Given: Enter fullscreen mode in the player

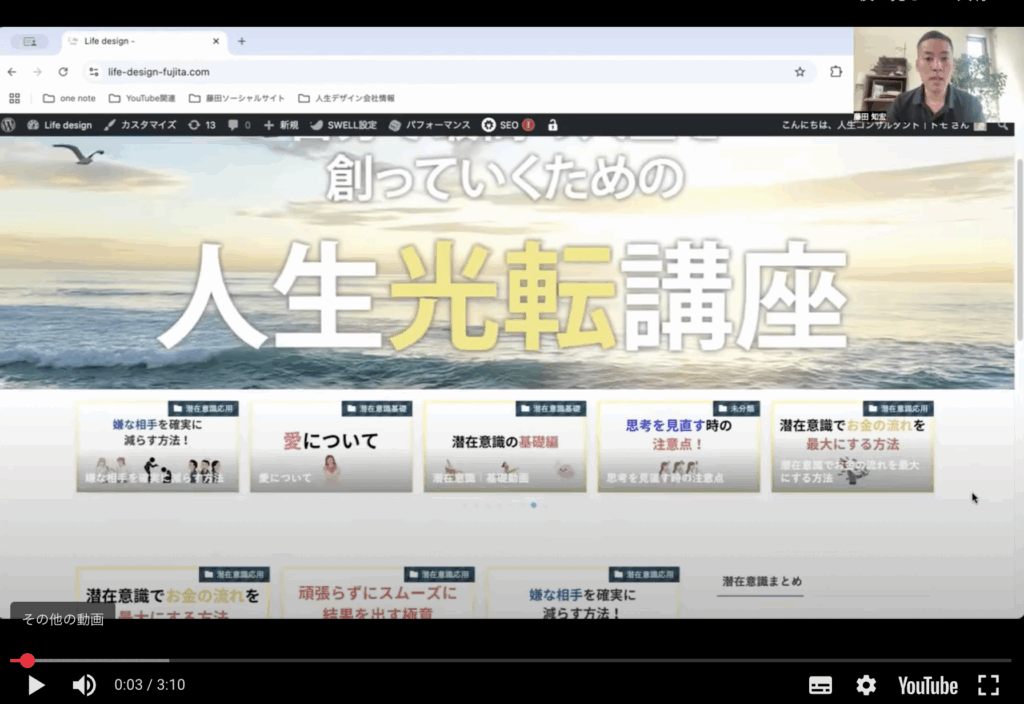Looking at the screenshot, I should tap(988, 685).
